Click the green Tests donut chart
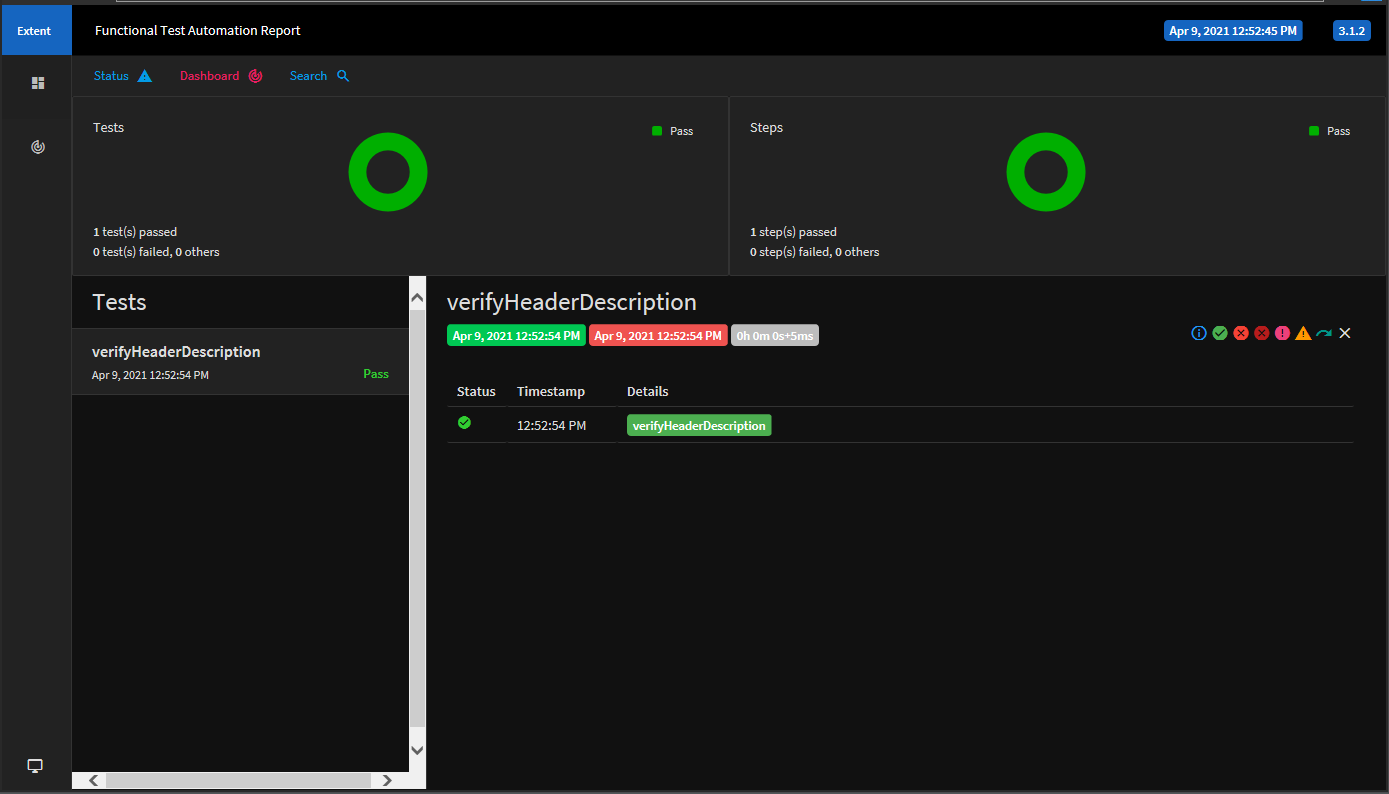Image resolution: width=1389 pixels, height=794 pixels. coord(388,172)
